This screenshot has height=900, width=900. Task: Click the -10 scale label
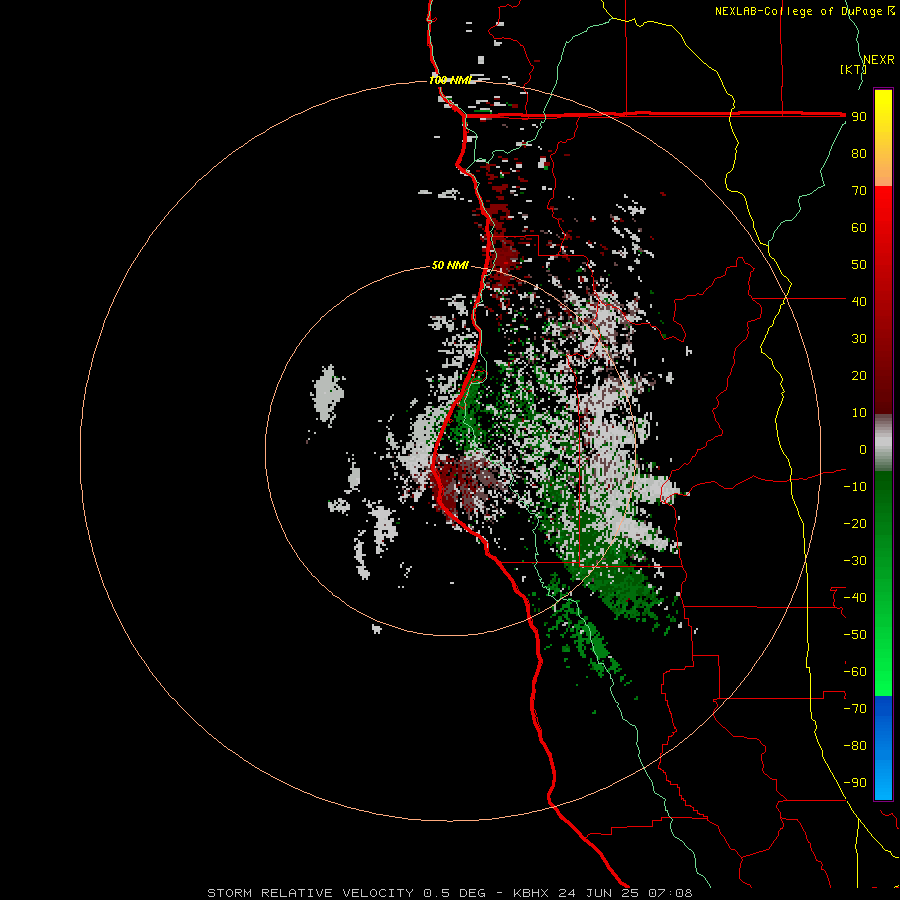[855, 487]
